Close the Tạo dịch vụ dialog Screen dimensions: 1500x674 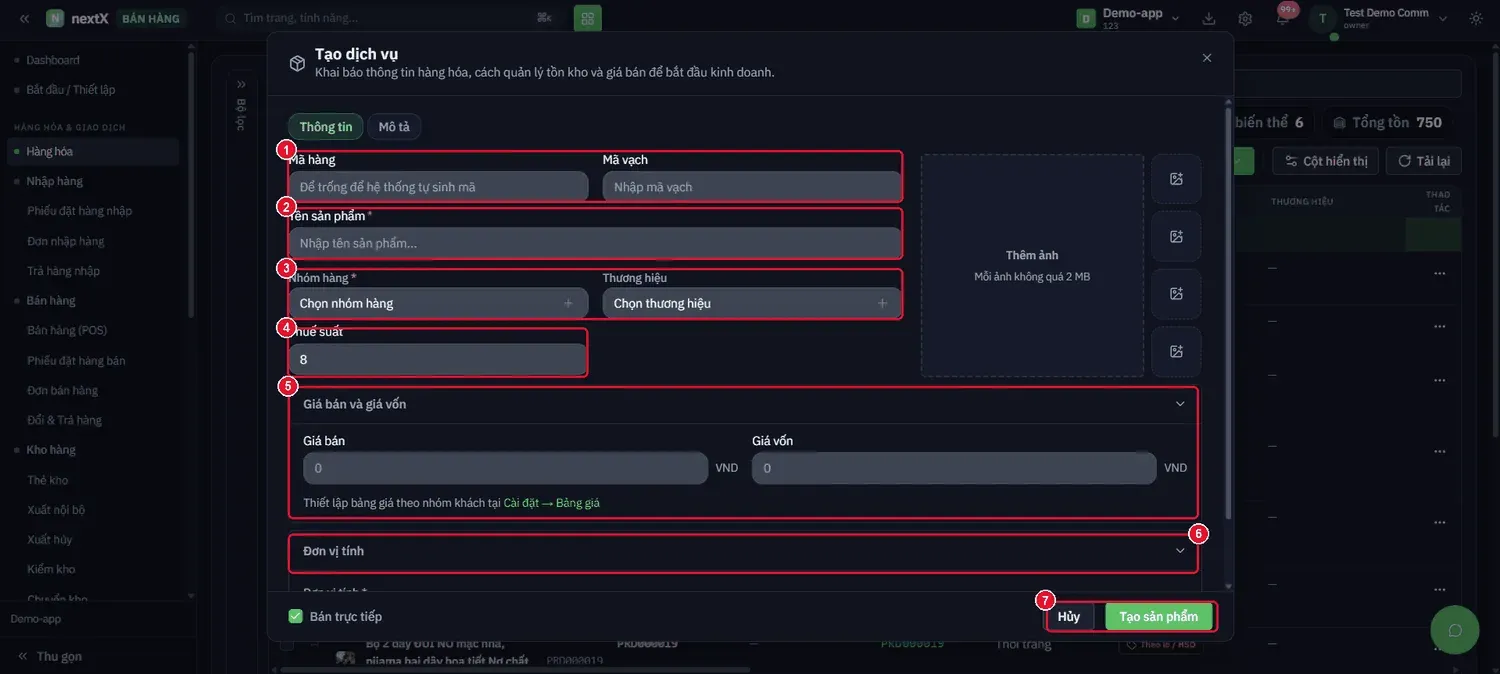pos(1207,58)
